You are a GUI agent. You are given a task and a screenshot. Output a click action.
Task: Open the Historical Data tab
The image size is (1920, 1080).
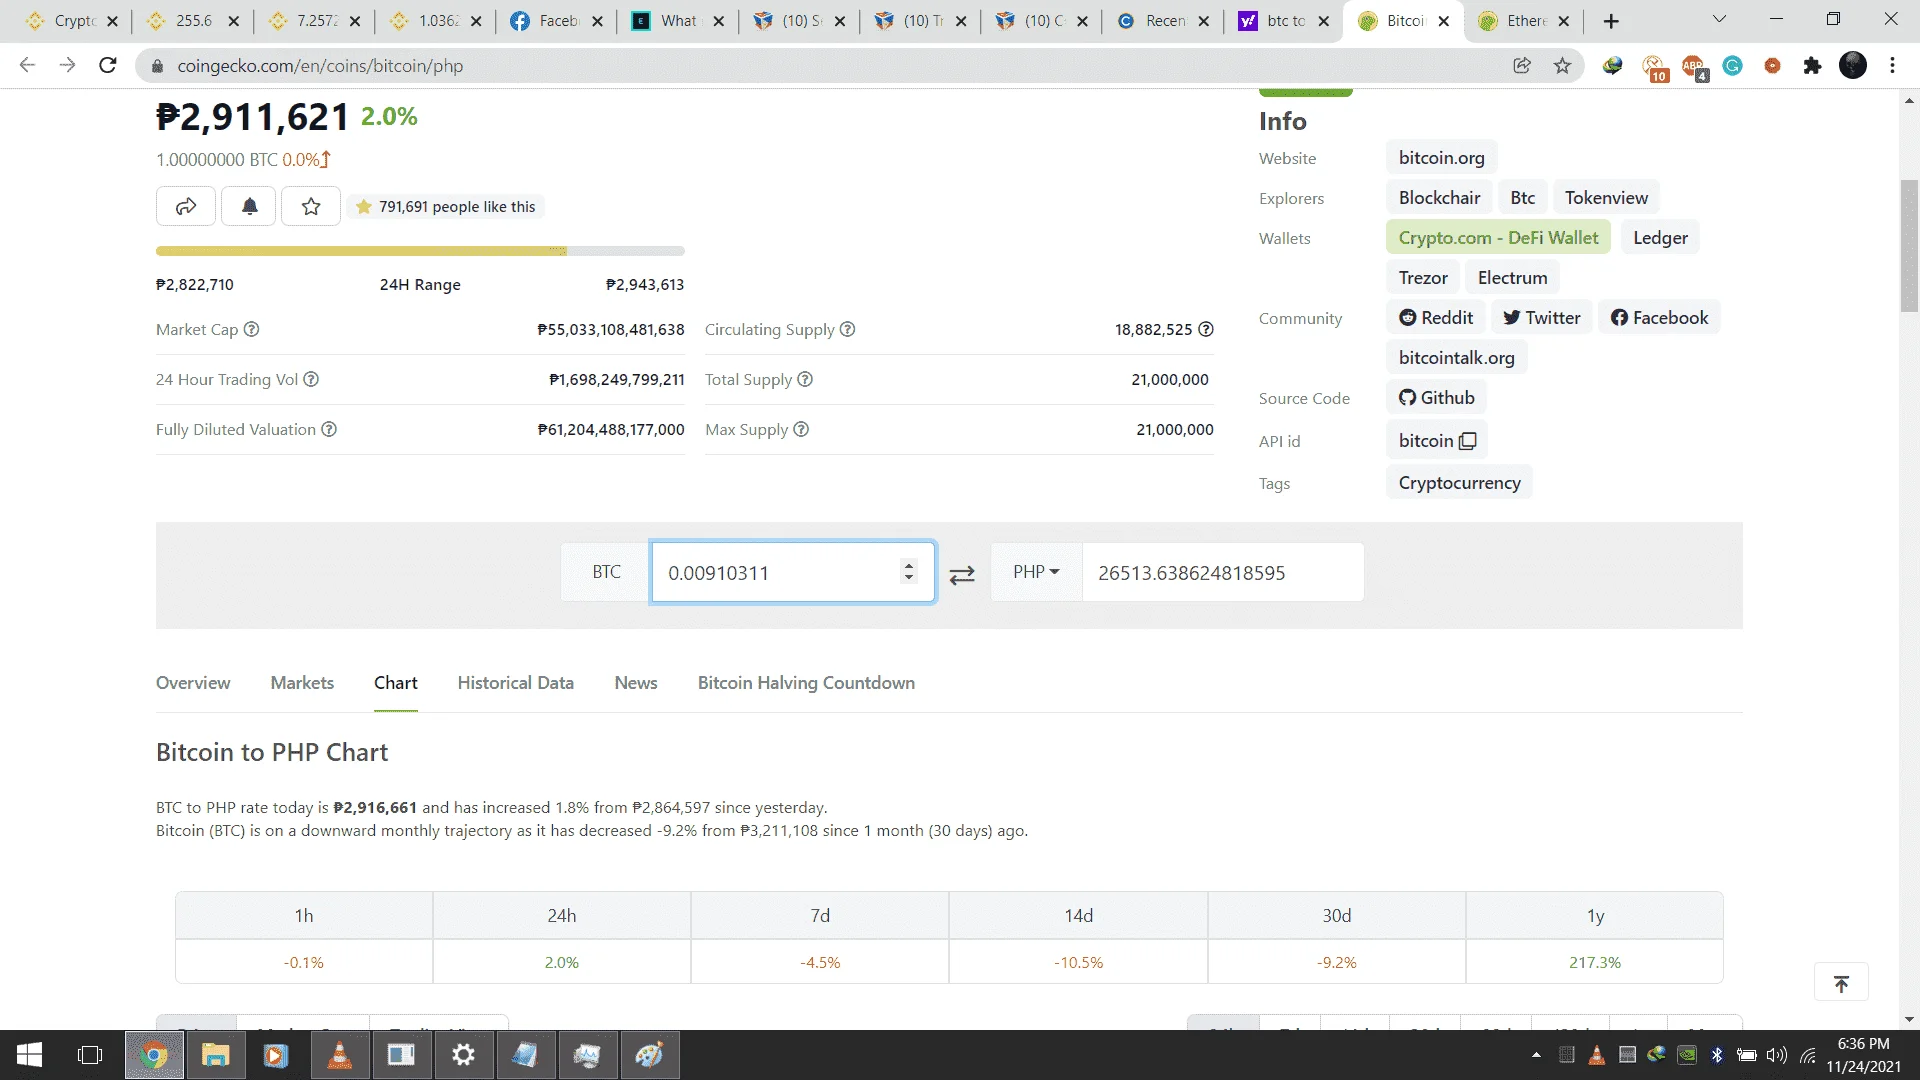click(x=516, y=683)
